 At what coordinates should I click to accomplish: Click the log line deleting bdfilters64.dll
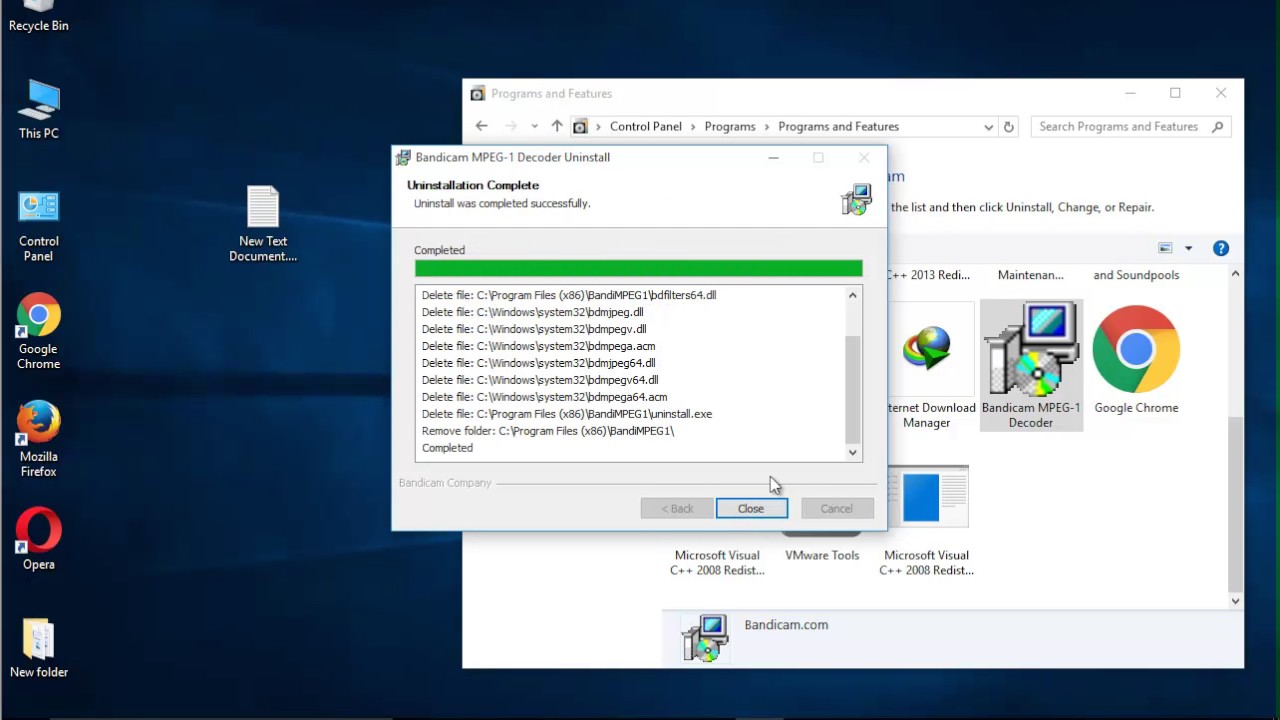569,295
